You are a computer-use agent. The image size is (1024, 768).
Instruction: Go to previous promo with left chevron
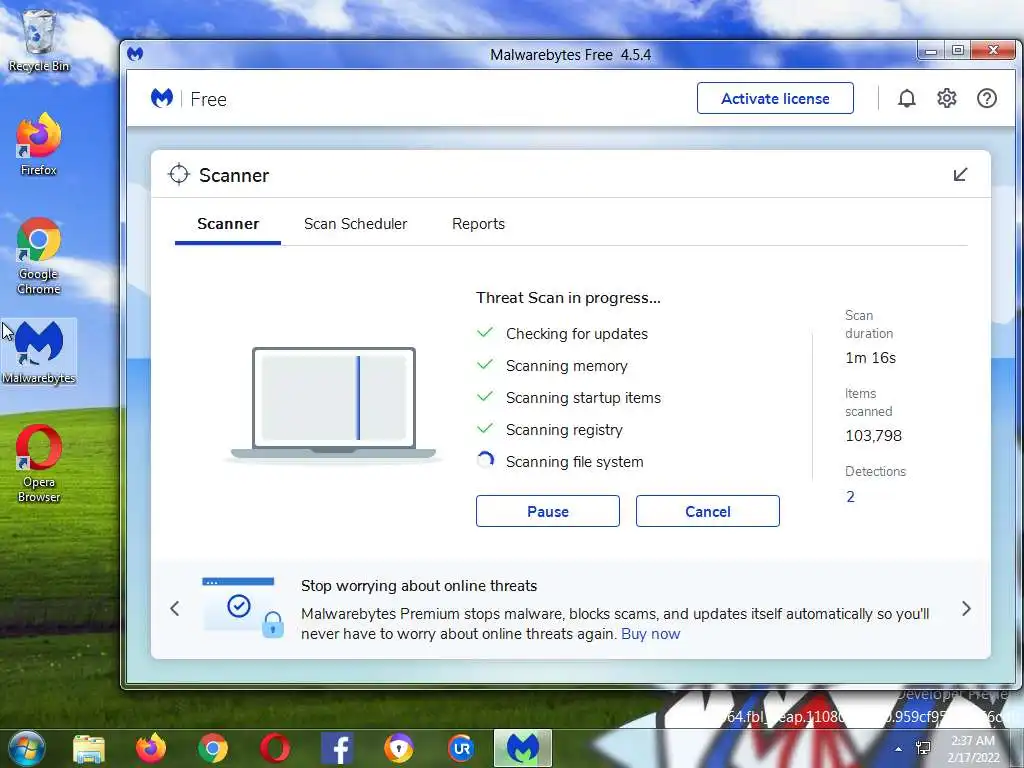[x=174, y=609]
